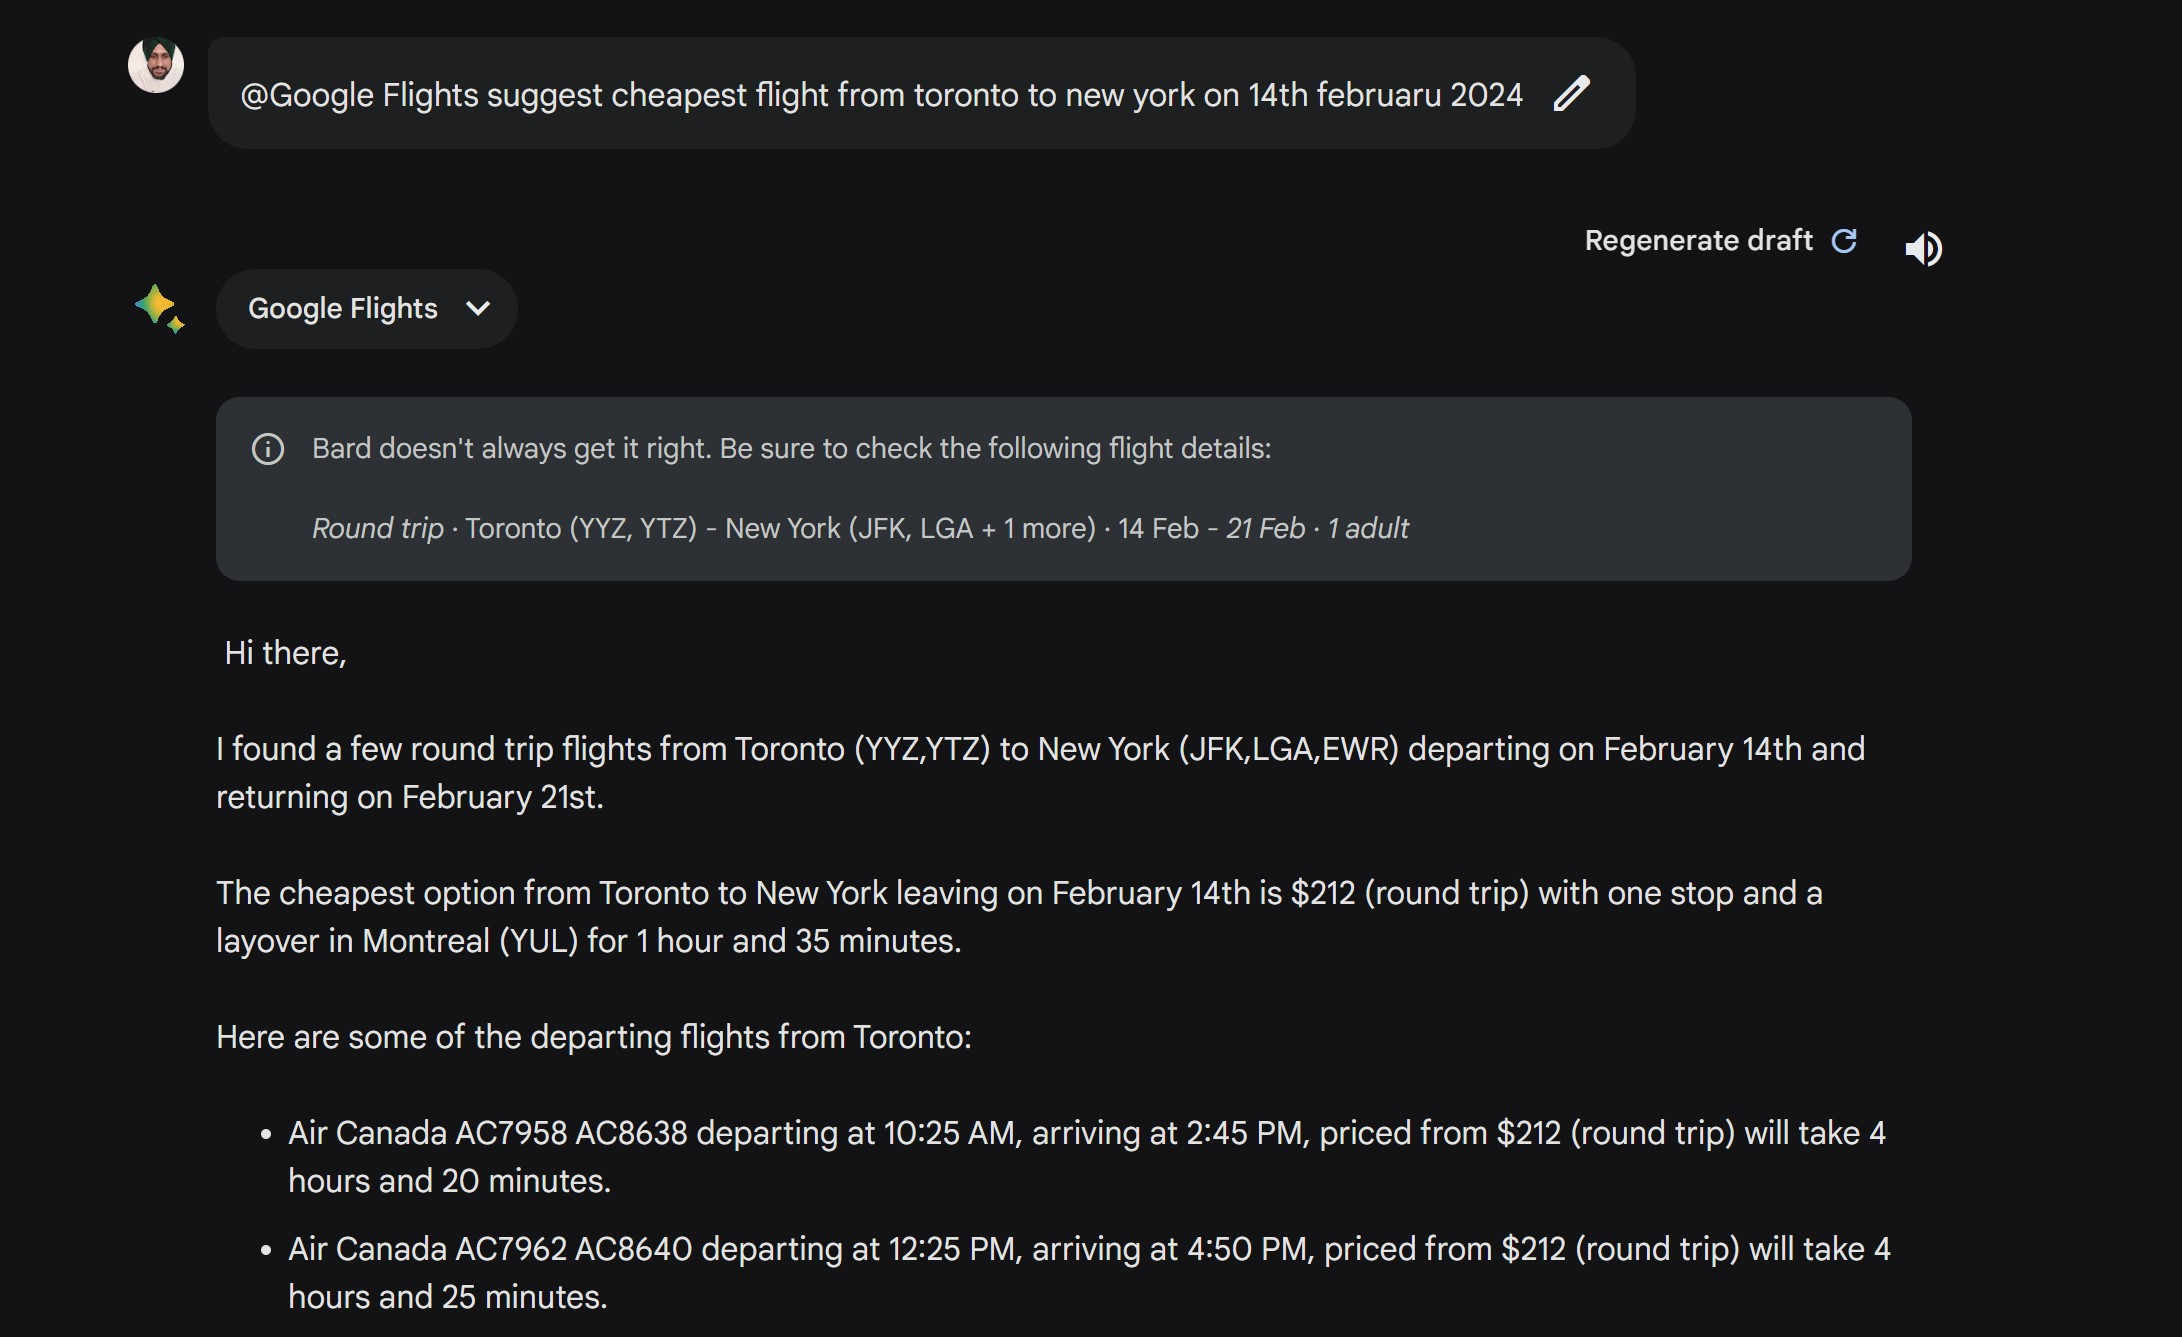The image size is (2182, 1337).
Task: Click the "Bard doesn't always get it right" notice
Action: pyautogui.click(x=791, y=449)
